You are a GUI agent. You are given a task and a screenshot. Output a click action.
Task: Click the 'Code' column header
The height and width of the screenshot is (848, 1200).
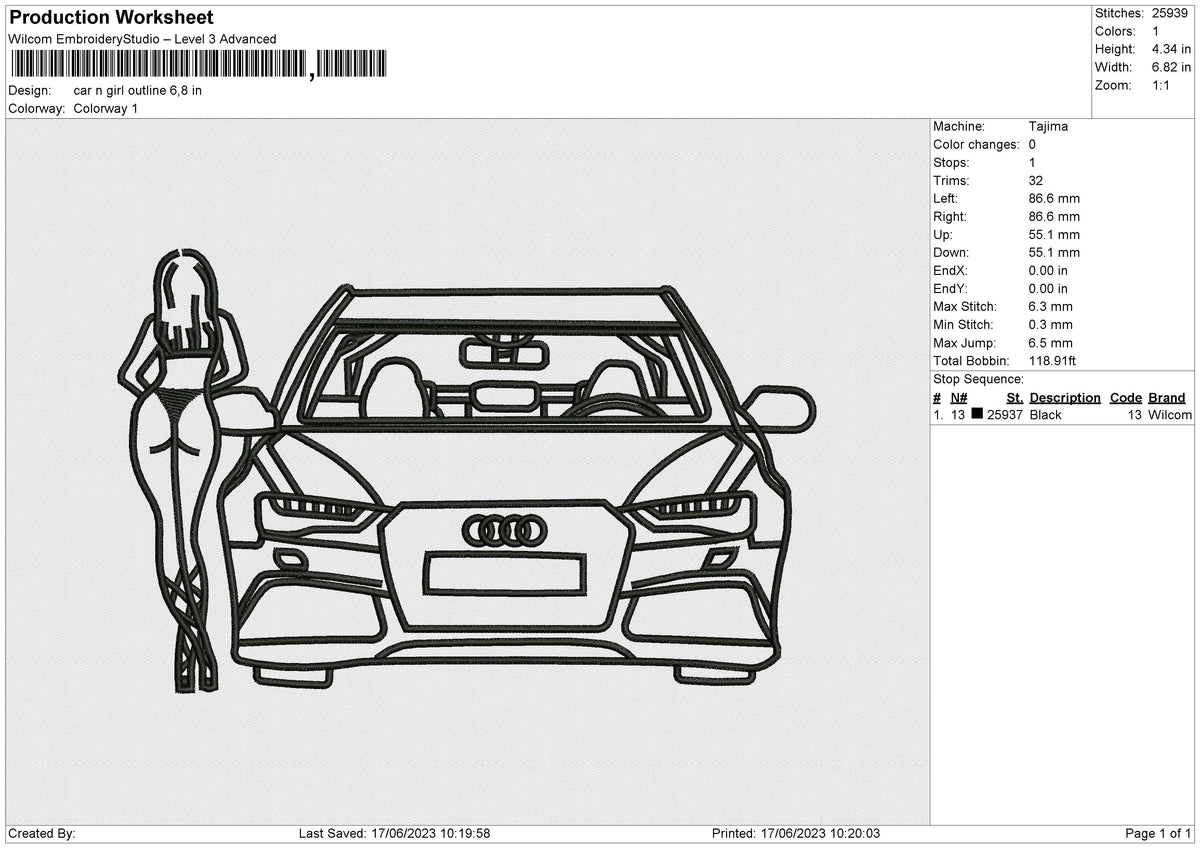click(x=1125, y=397)
